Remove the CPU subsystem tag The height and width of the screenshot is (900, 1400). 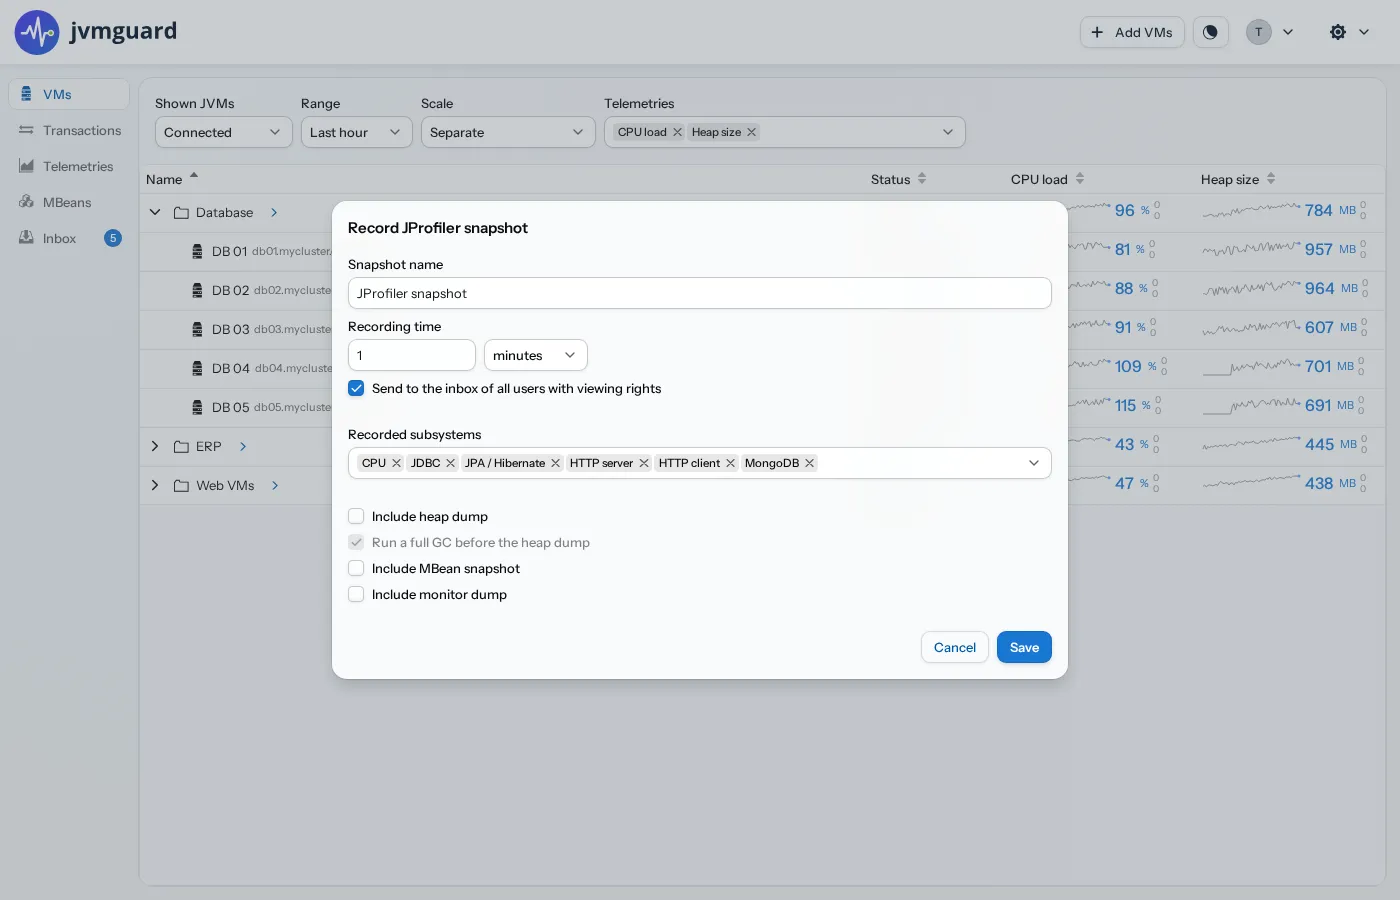pos(397,463)
